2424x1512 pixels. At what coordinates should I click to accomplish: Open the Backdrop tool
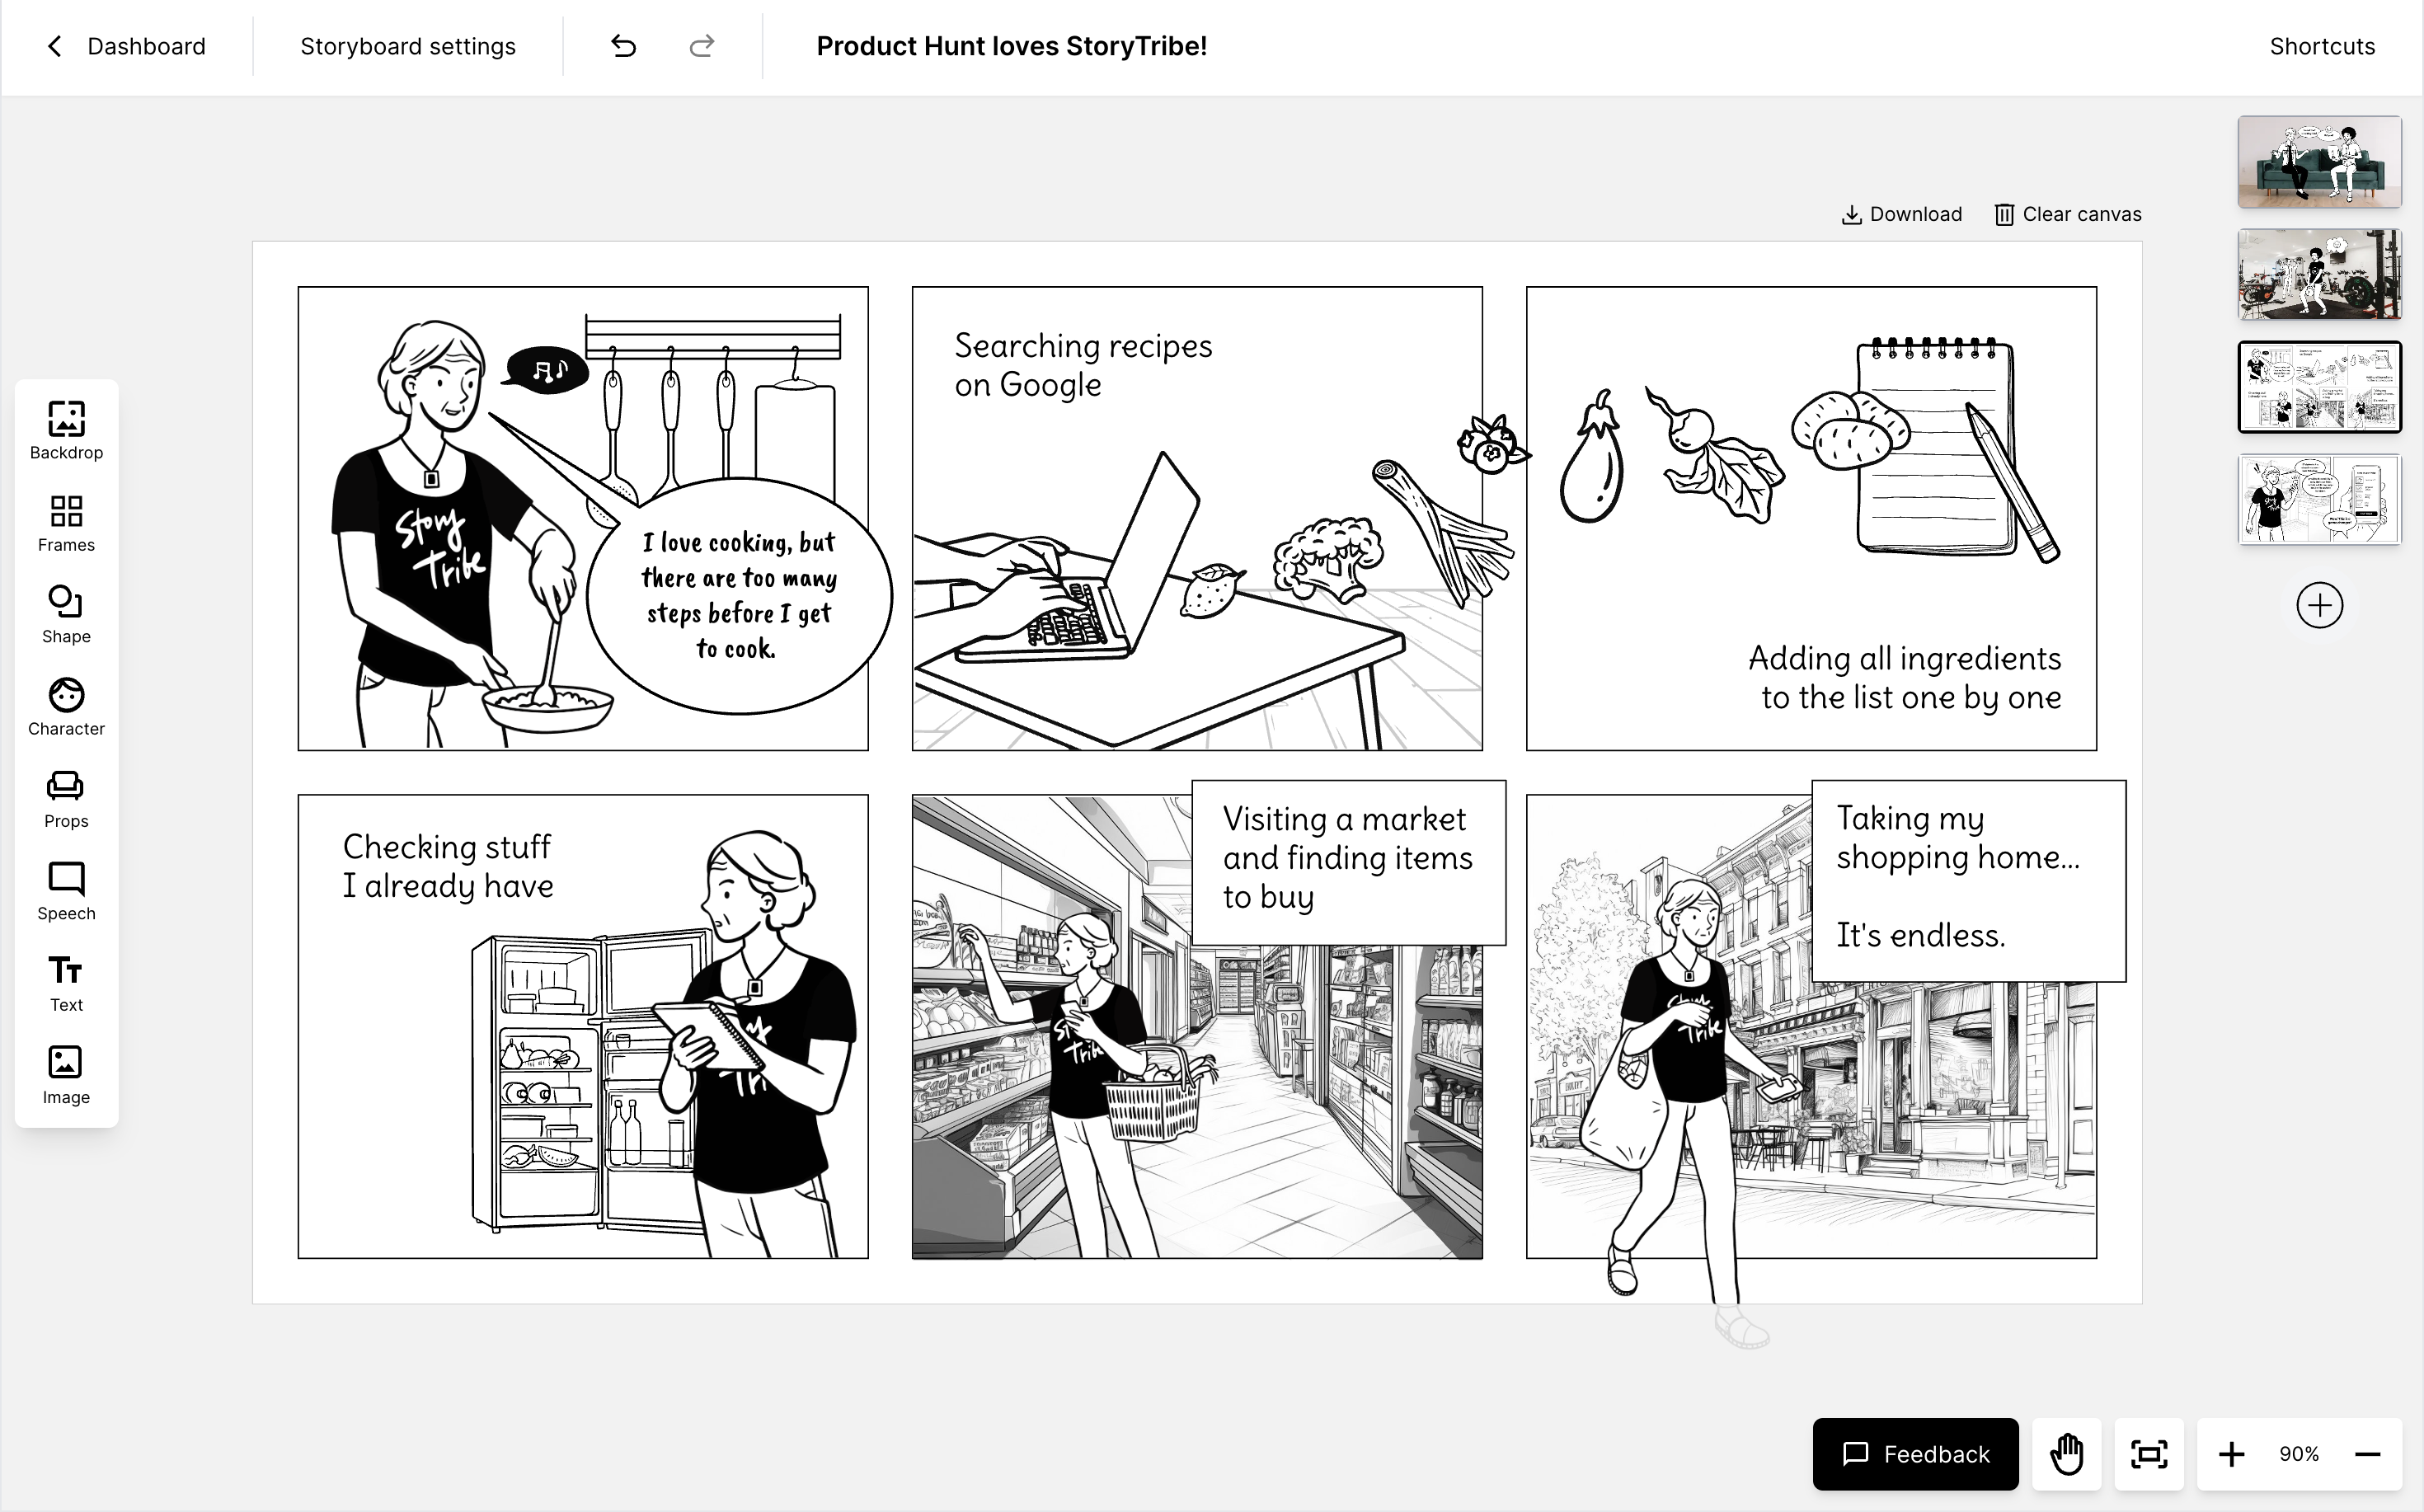(66, 430)
